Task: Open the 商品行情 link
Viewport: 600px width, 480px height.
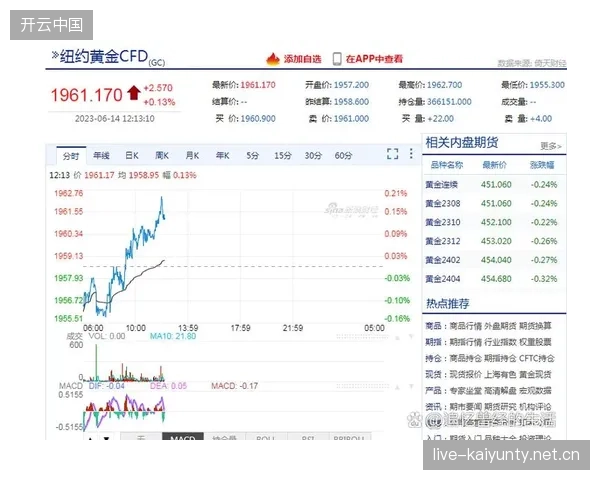Action: (465, 326)
